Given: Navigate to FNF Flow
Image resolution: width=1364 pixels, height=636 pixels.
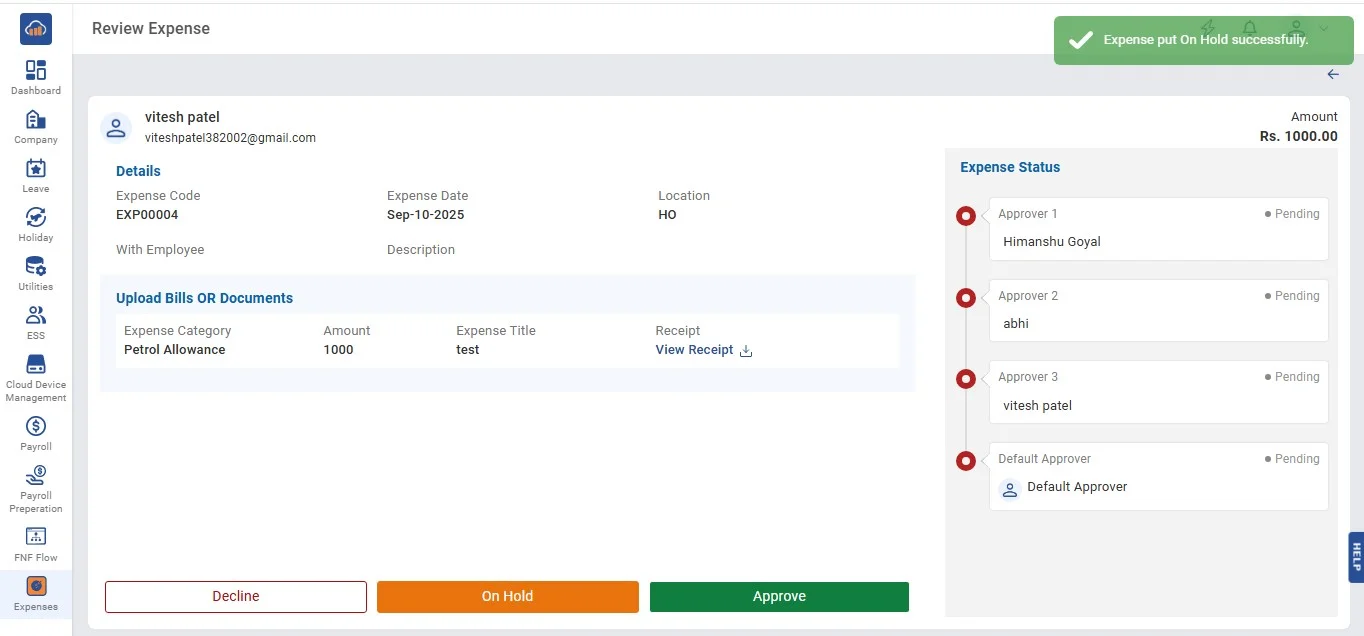Looking at the screenshot, I should 36,543.
